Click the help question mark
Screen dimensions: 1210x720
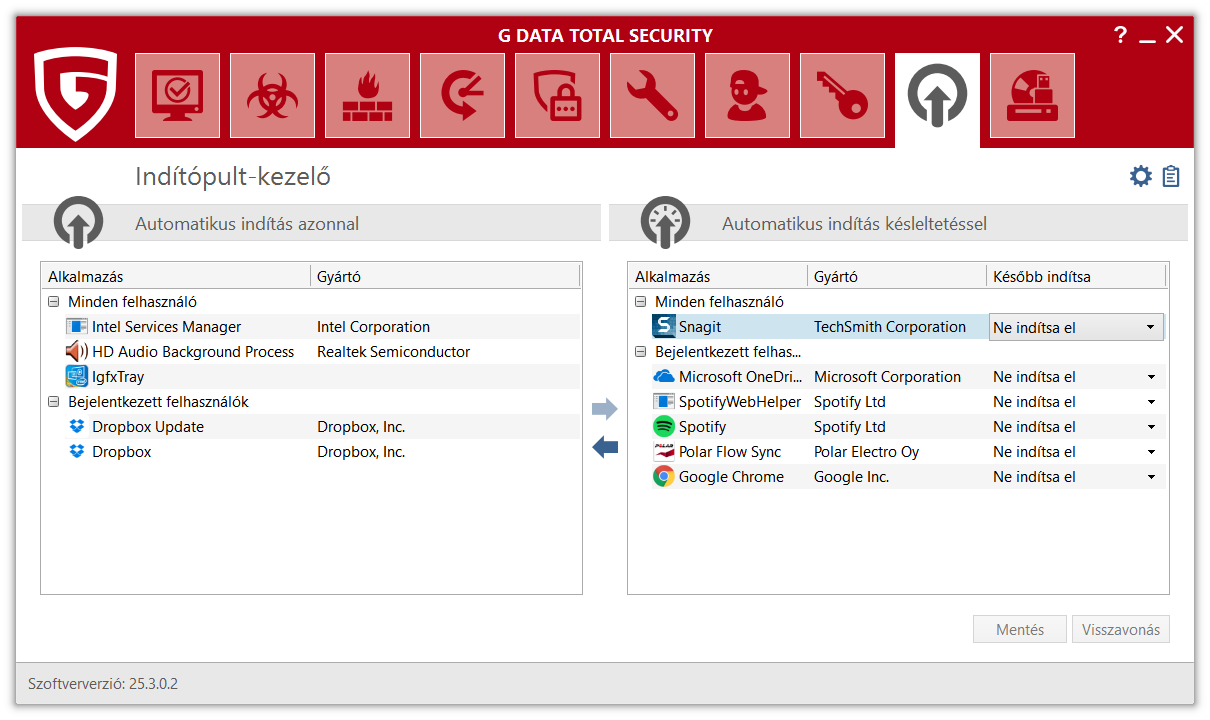pos(1120,35)
